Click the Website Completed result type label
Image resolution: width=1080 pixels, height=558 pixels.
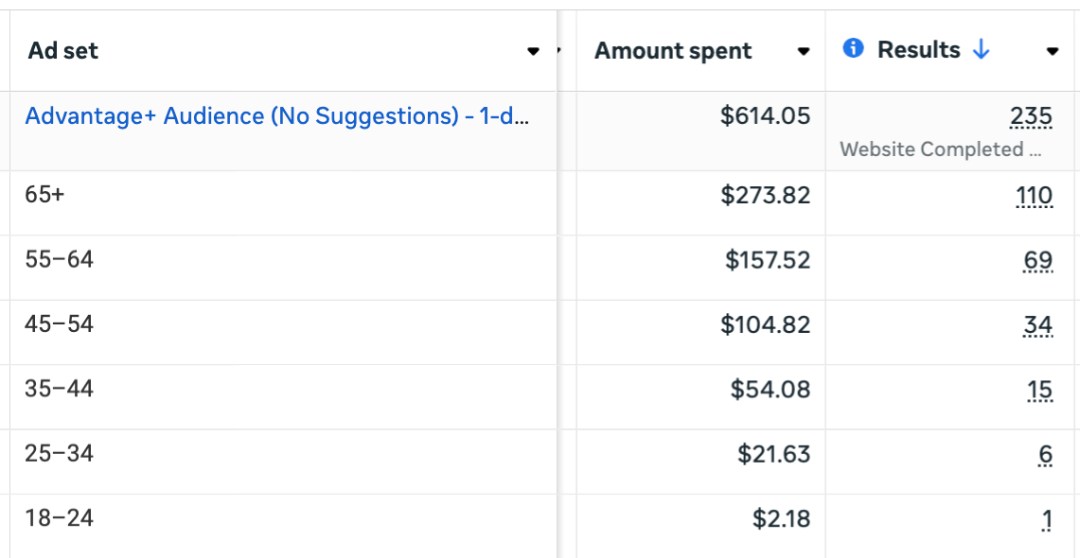pyautogui.click(x=940, y=150)
